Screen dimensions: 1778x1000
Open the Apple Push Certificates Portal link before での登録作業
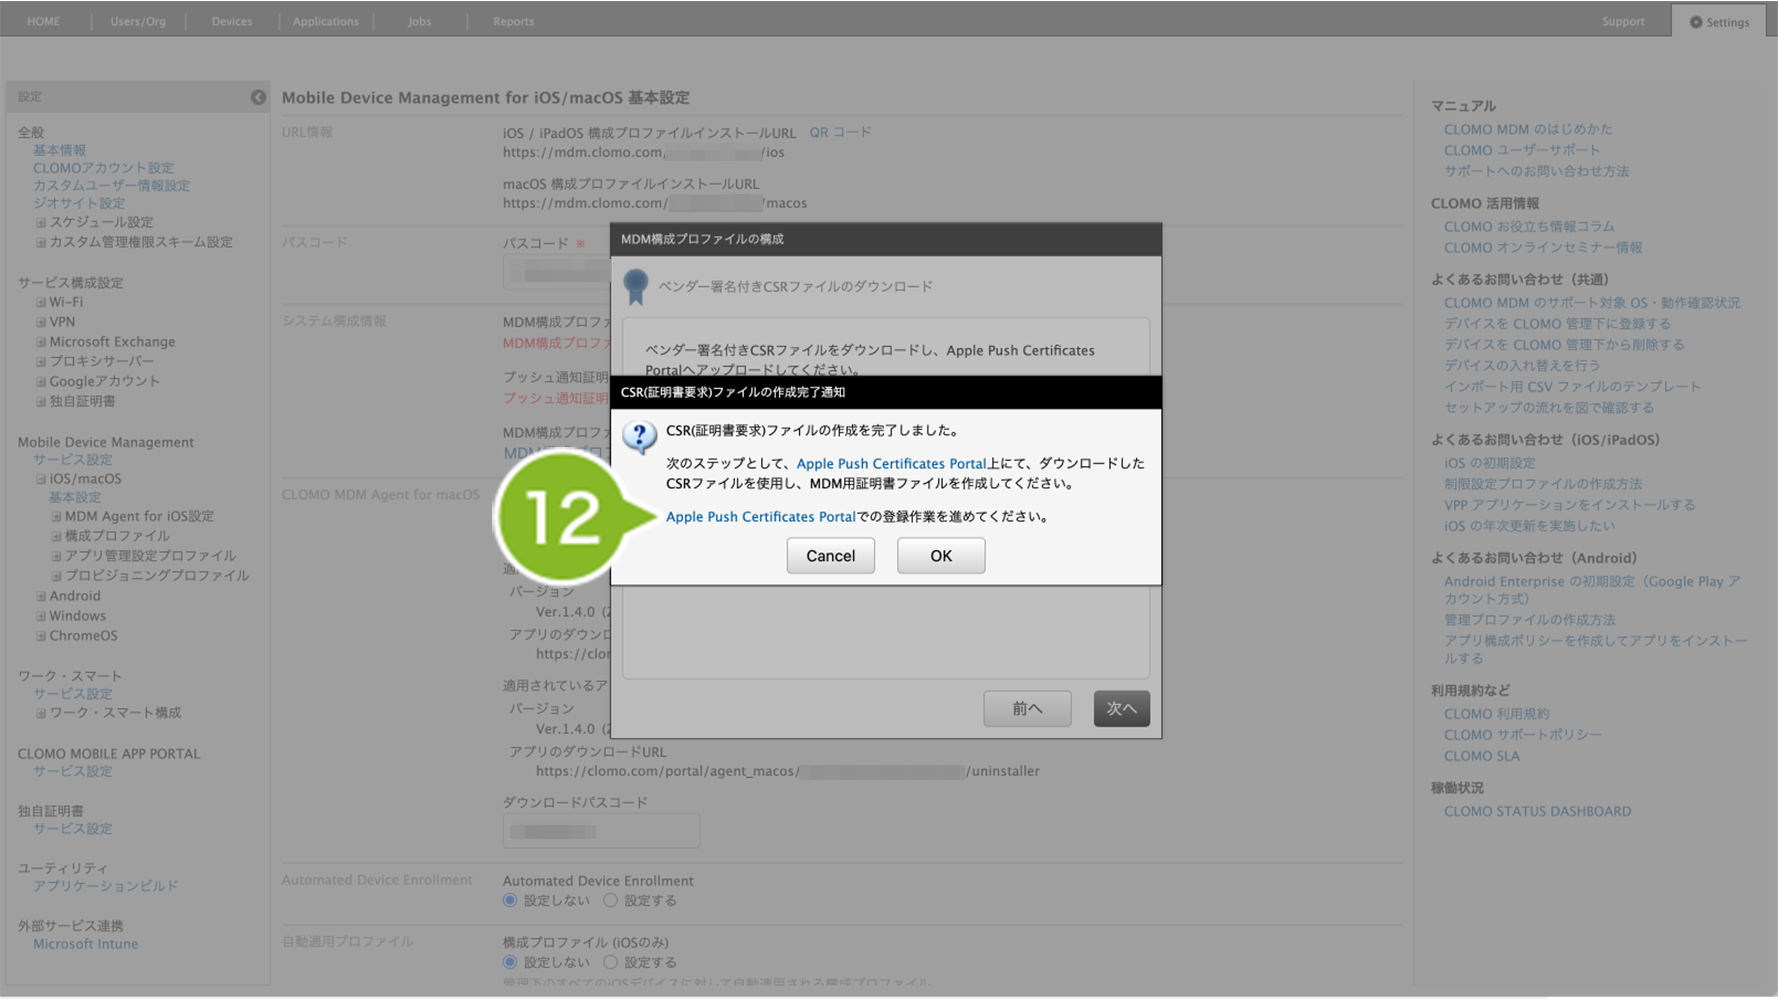[x=760, y=517]
